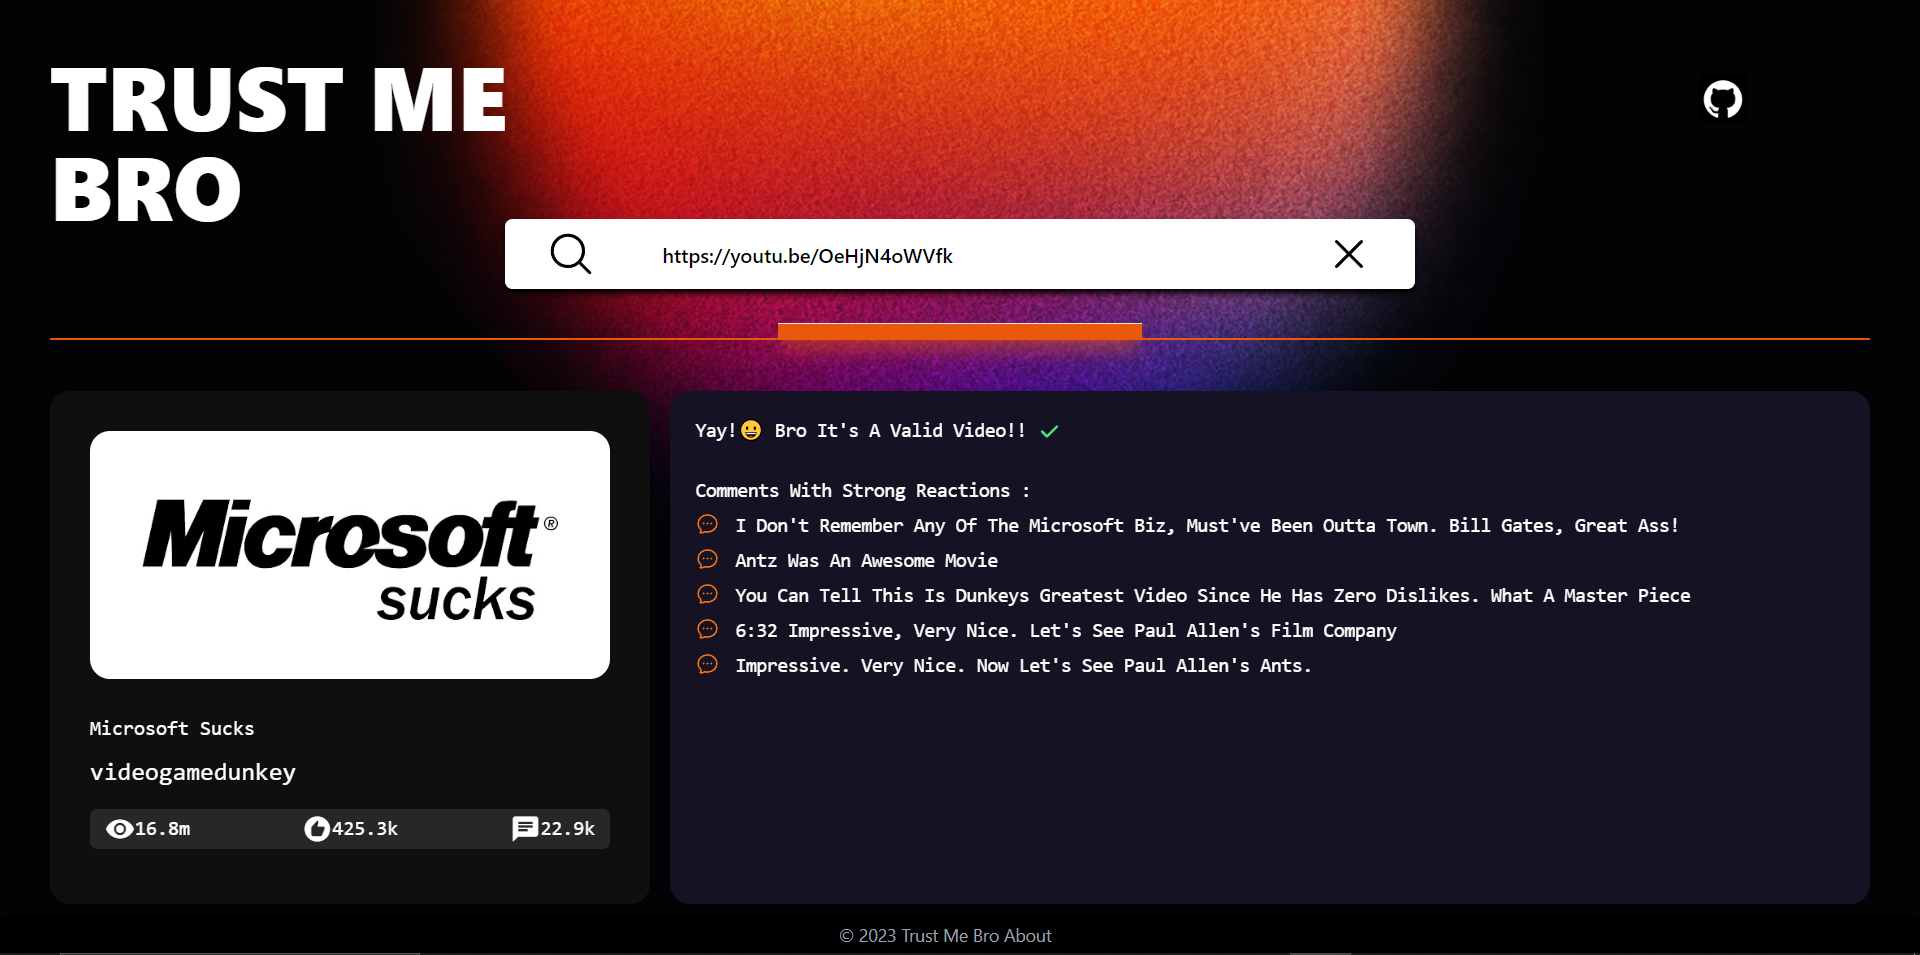1920x955 pixels.
Task: Click bubble icon beside 6:32 Impressive comment
Action: [707, 629]
